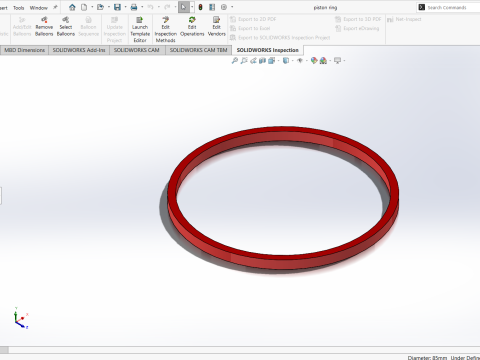Toggle the Select cursor tool

[x=184, y=7]
